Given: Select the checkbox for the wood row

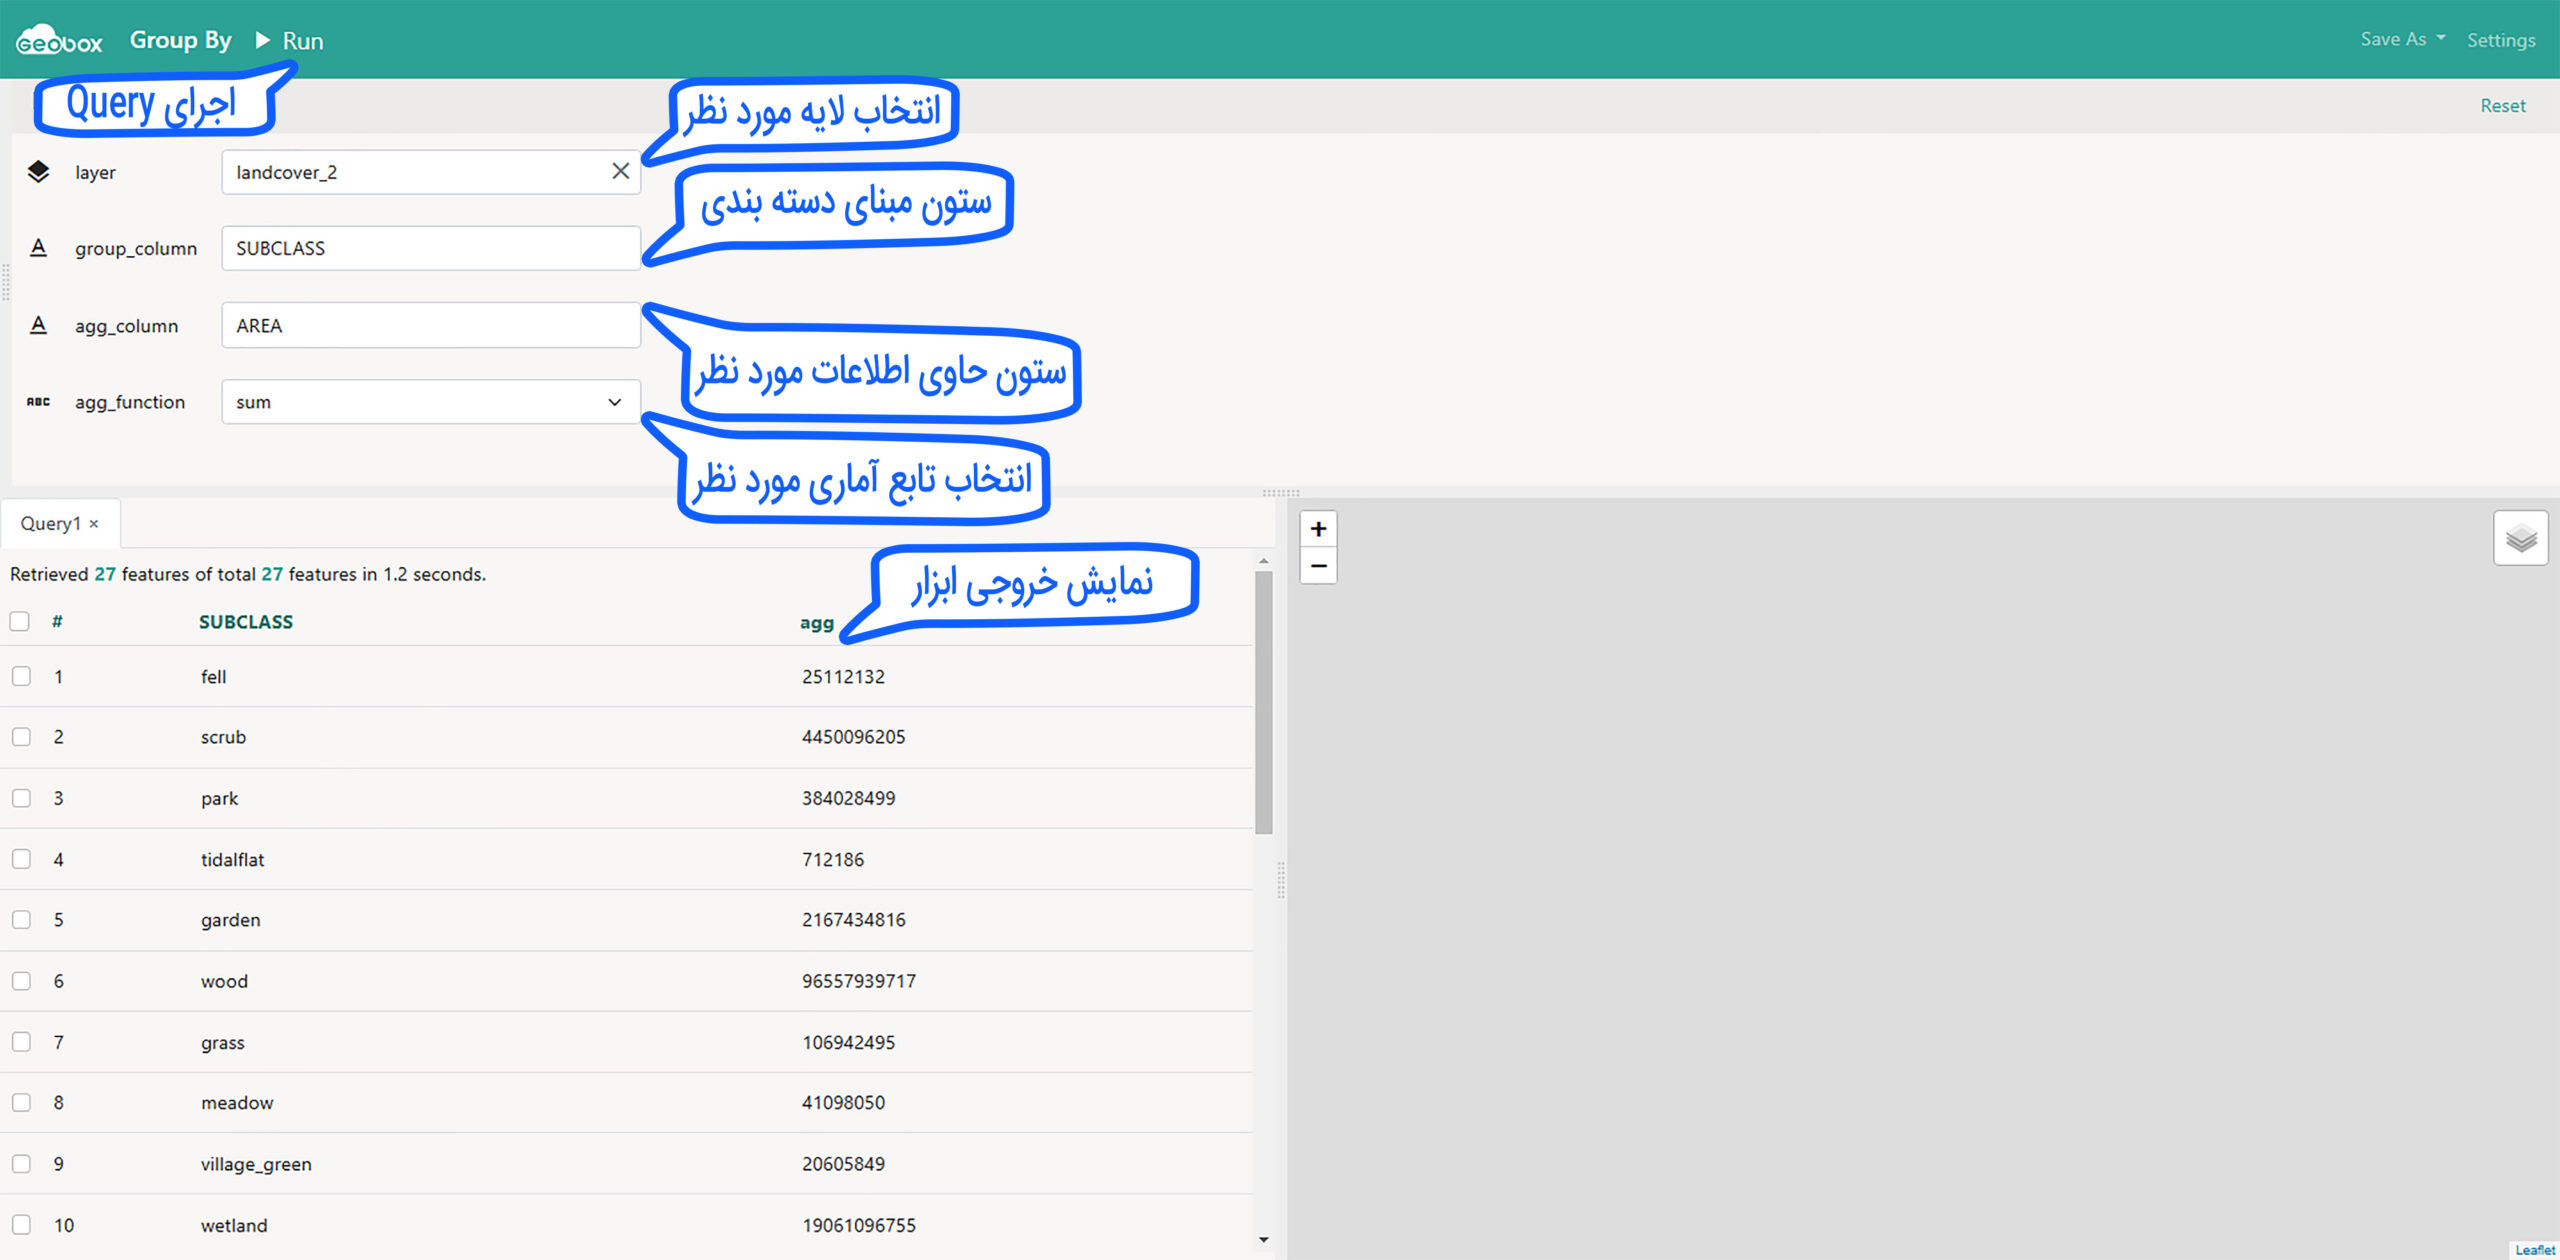Looking at the screenshot, I should 21,981.
